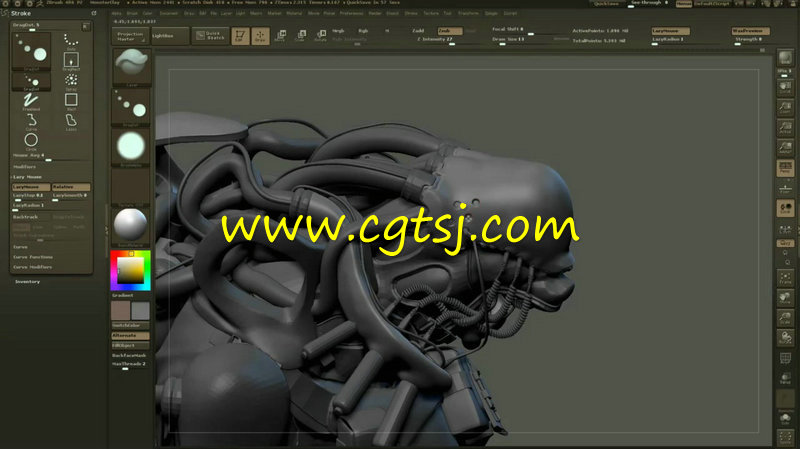Toggle the Relative button

pos(70,187)
